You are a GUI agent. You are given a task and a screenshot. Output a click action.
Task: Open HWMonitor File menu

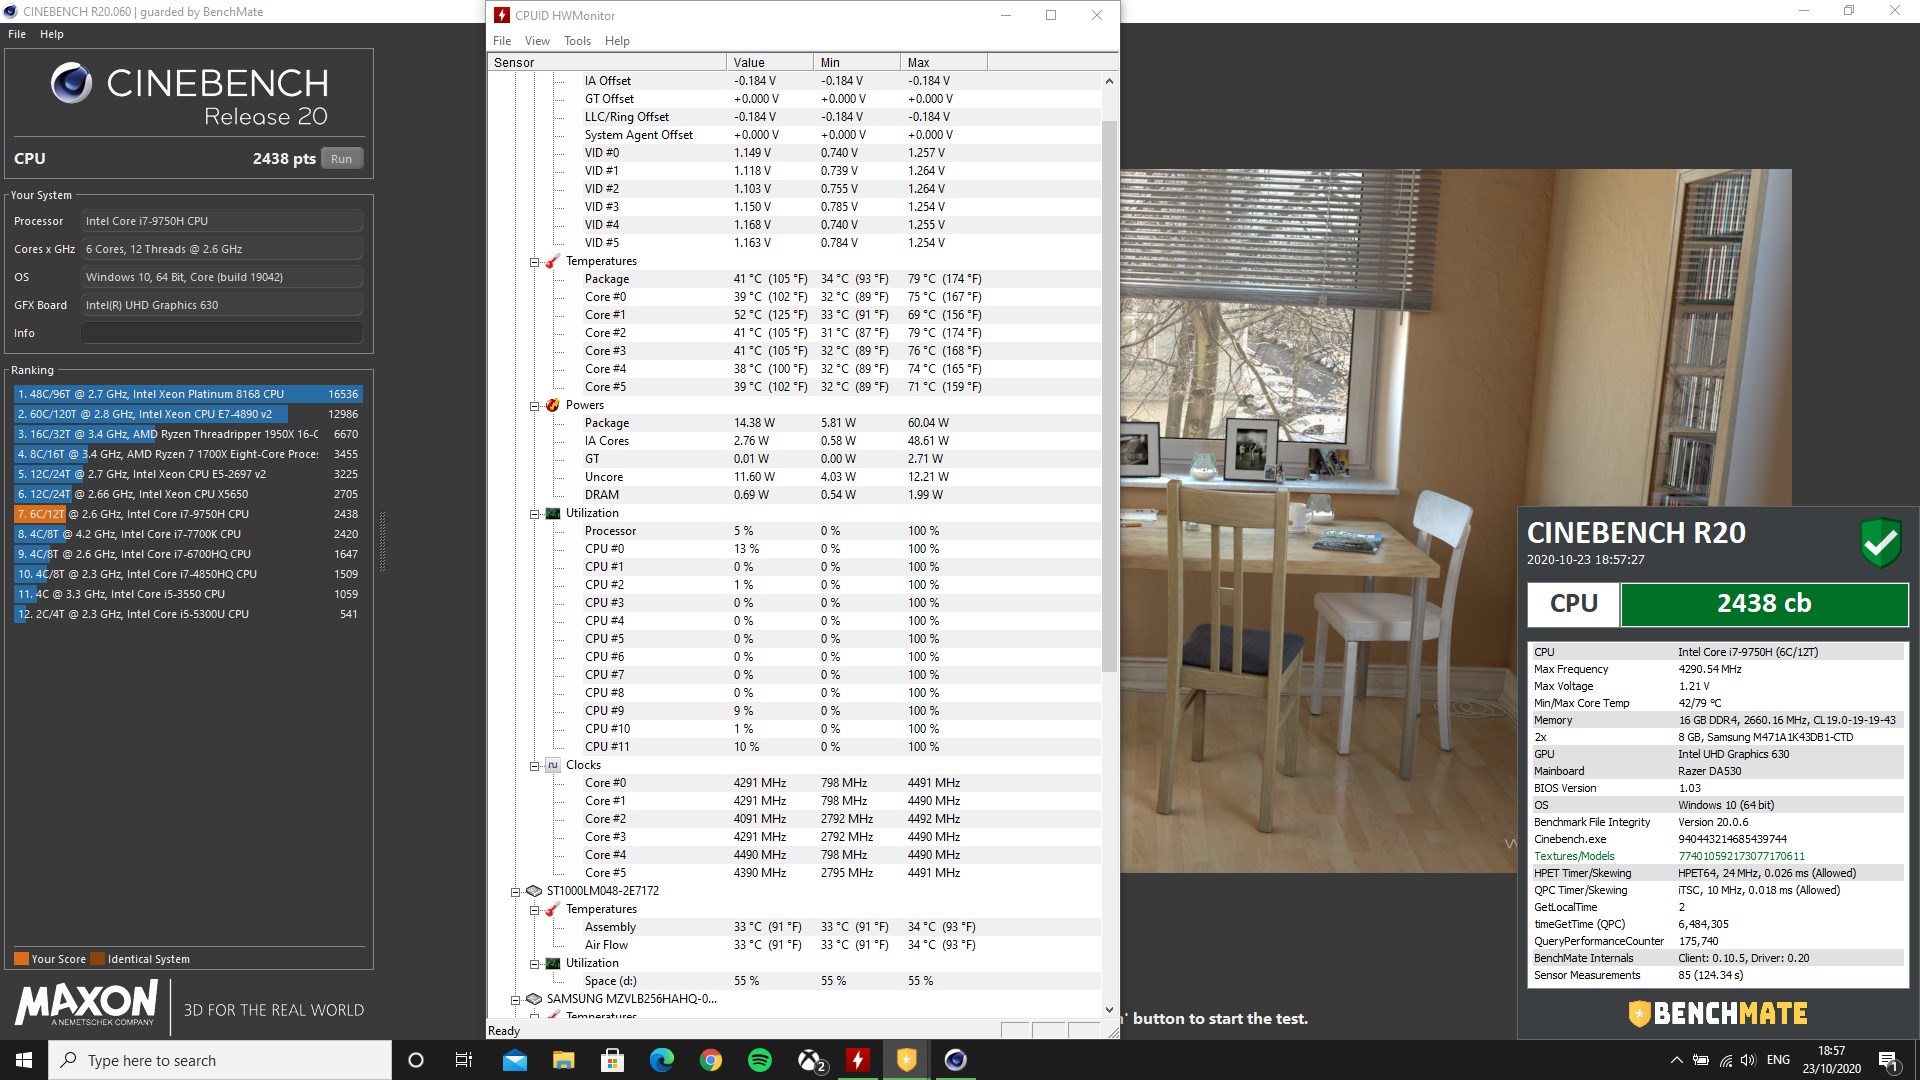pos(502,41)
